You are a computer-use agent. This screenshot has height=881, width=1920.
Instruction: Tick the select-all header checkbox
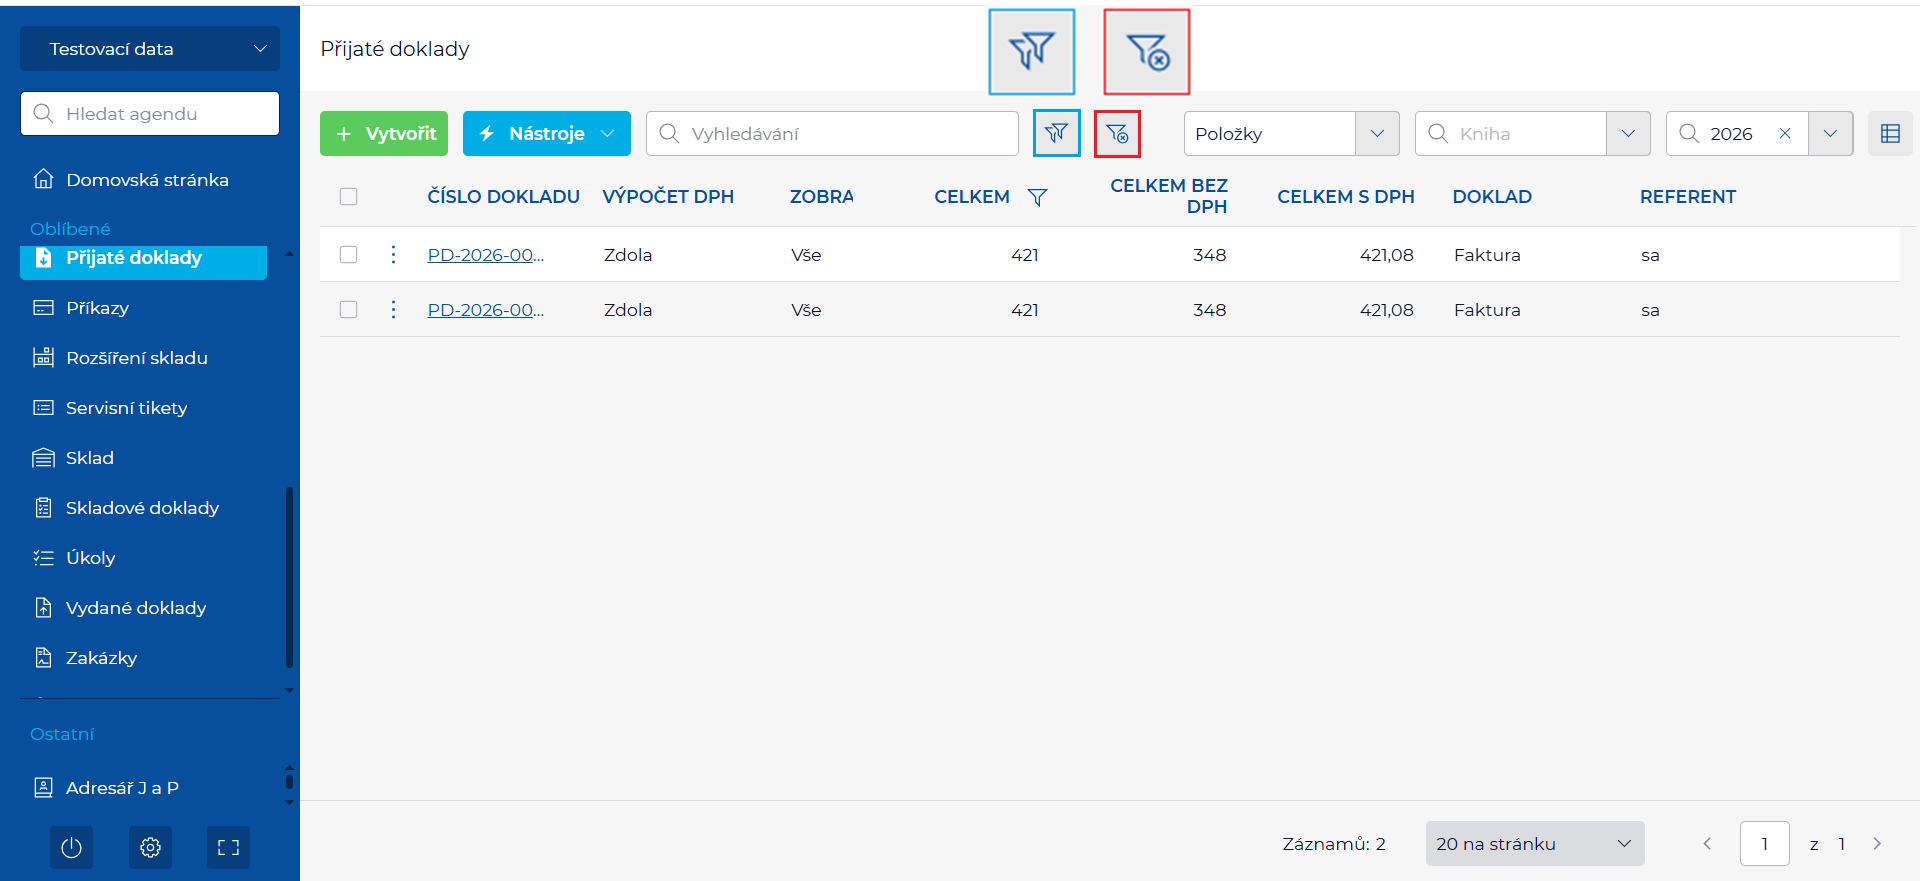point(348,197)
